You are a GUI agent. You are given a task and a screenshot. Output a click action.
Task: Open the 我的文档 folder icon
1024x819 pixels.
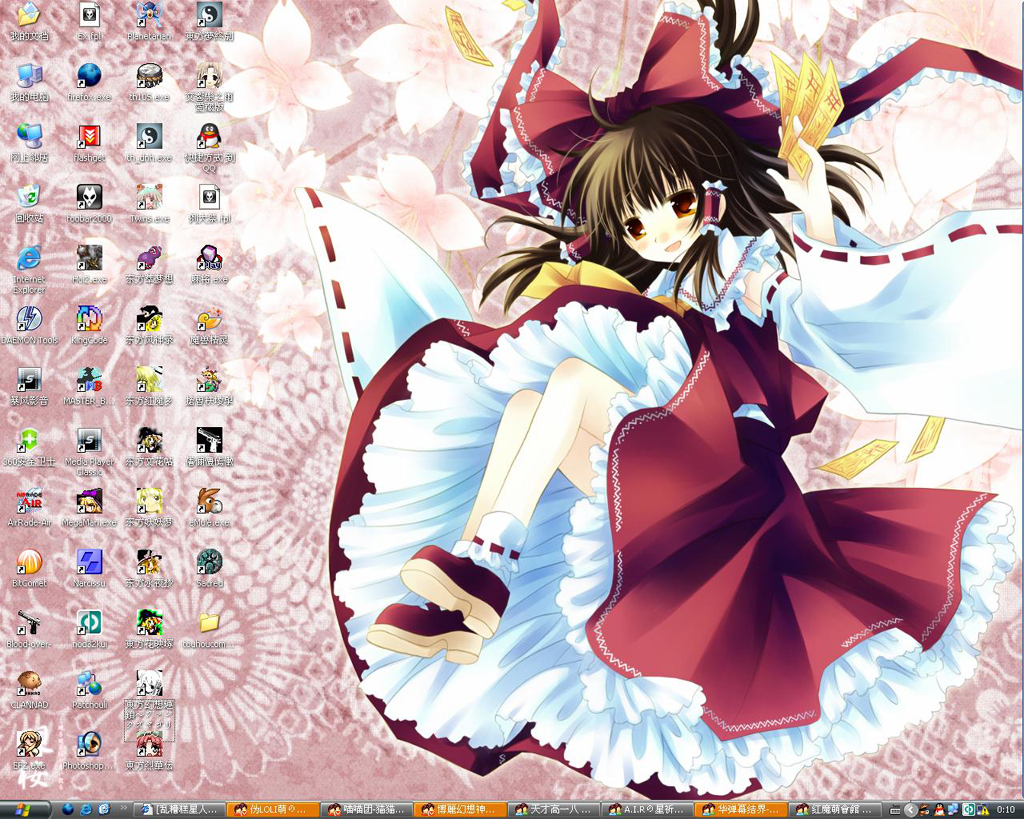coord(29,22)
